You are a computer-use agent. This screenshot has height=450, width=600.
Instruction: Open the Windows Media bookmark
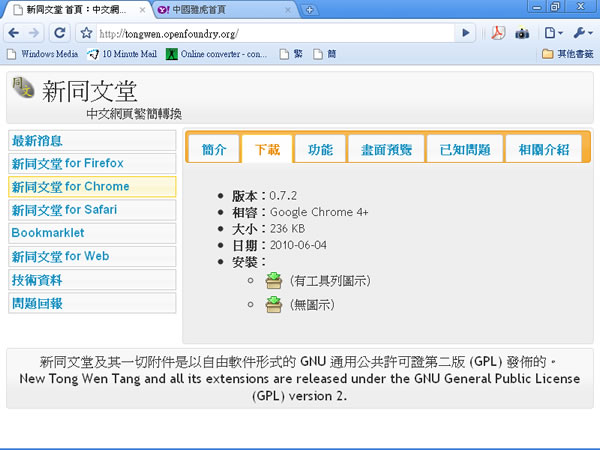coord(42,54)
